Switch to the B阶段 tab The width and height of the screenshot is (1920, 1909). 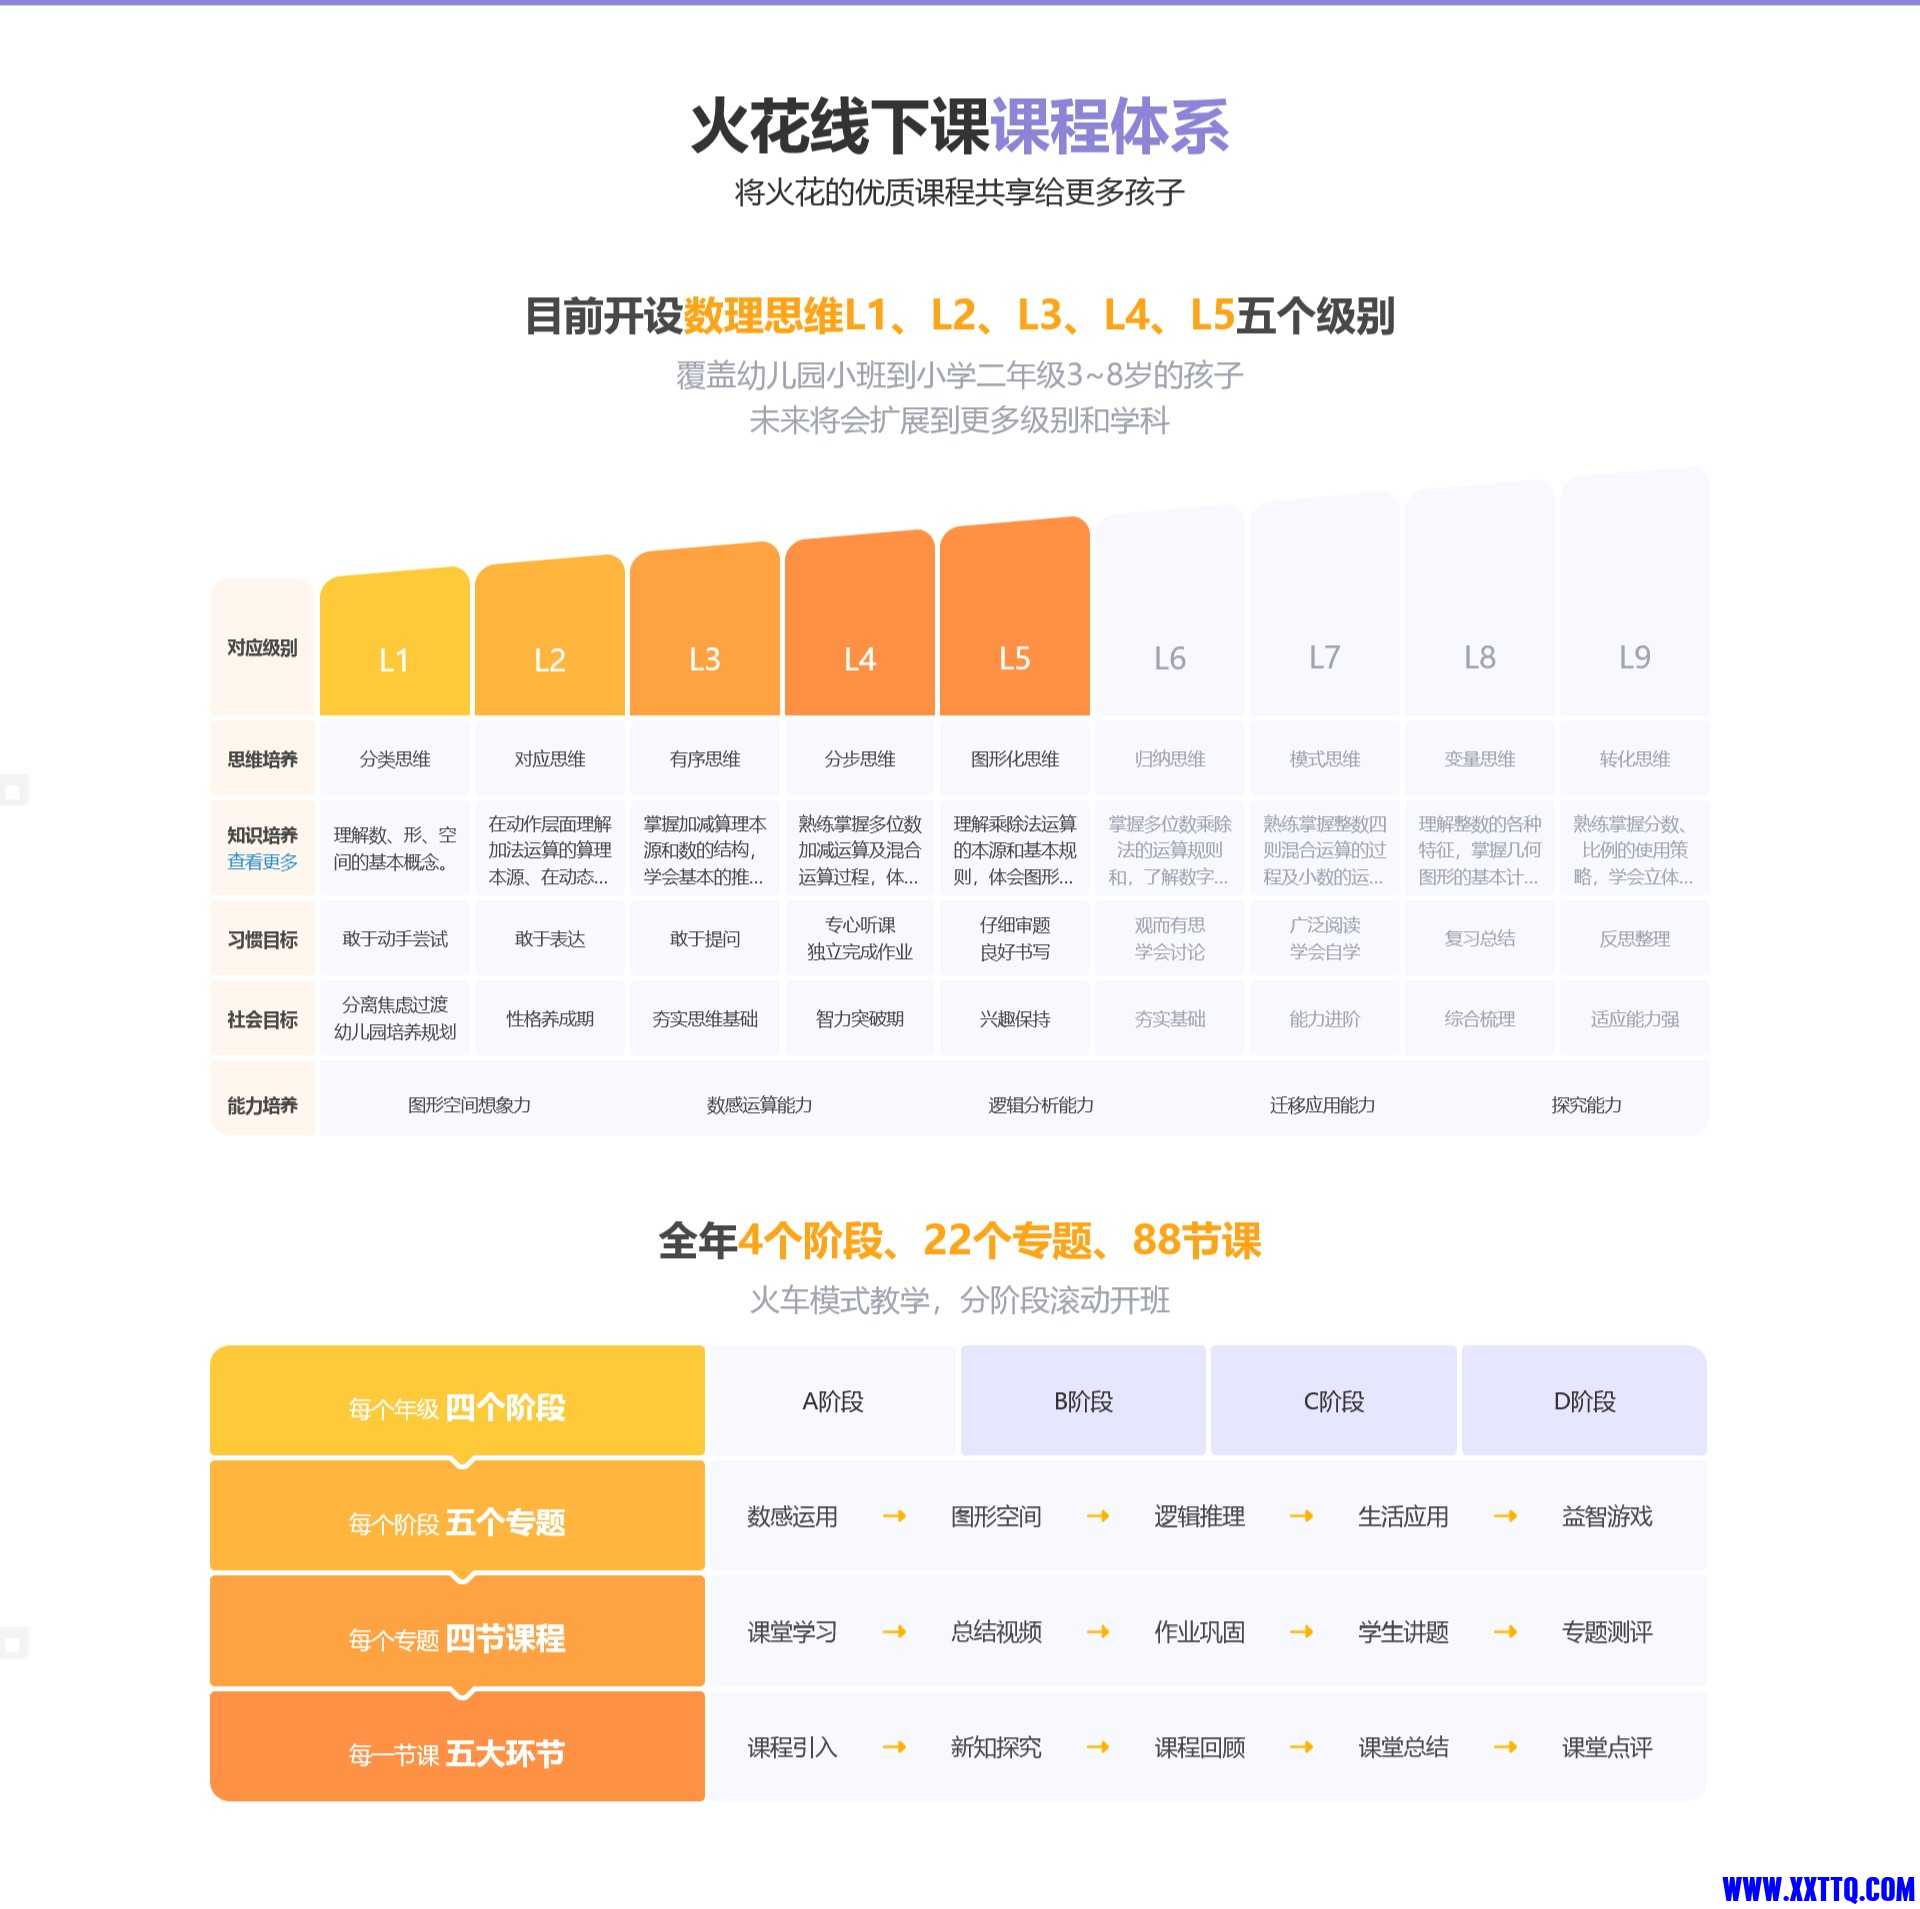(x=1083, y=1400)
